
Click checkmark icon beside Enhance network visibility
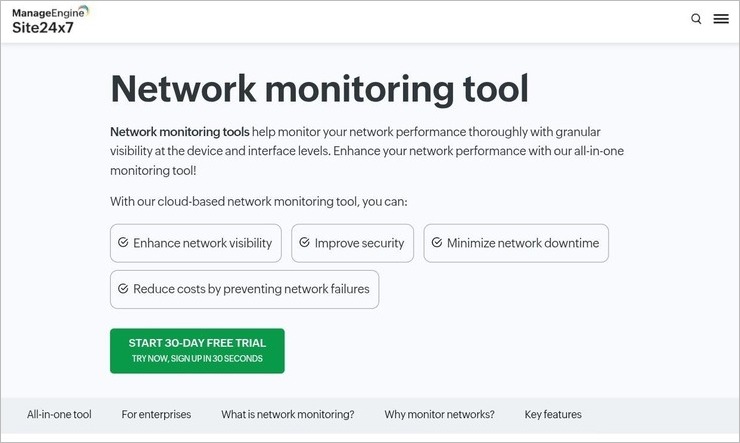tap(123, 243)
